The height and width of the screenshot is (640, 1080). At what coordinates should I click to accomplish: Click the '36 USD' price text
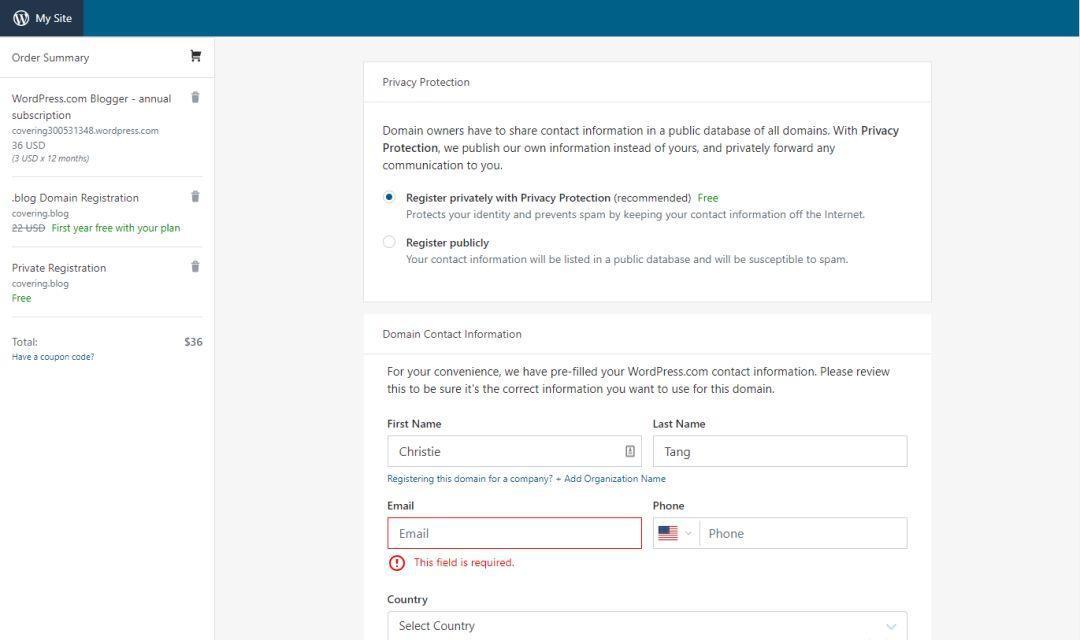click(x=28, y=145)
